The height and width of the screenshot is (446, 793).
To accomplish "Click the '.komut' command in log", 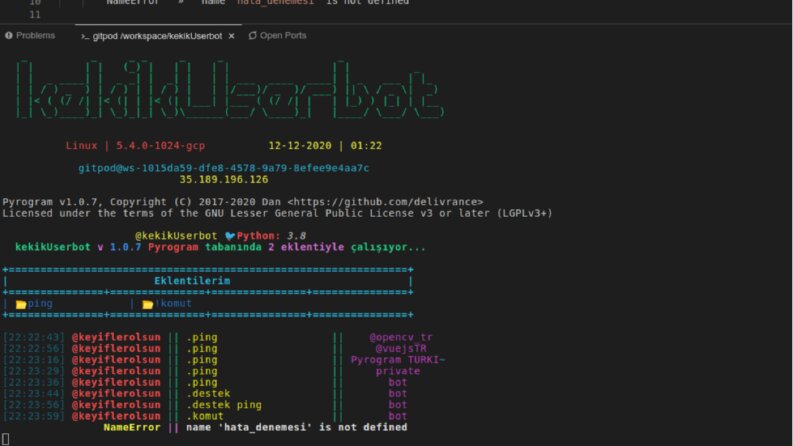I will coord(205,416).
